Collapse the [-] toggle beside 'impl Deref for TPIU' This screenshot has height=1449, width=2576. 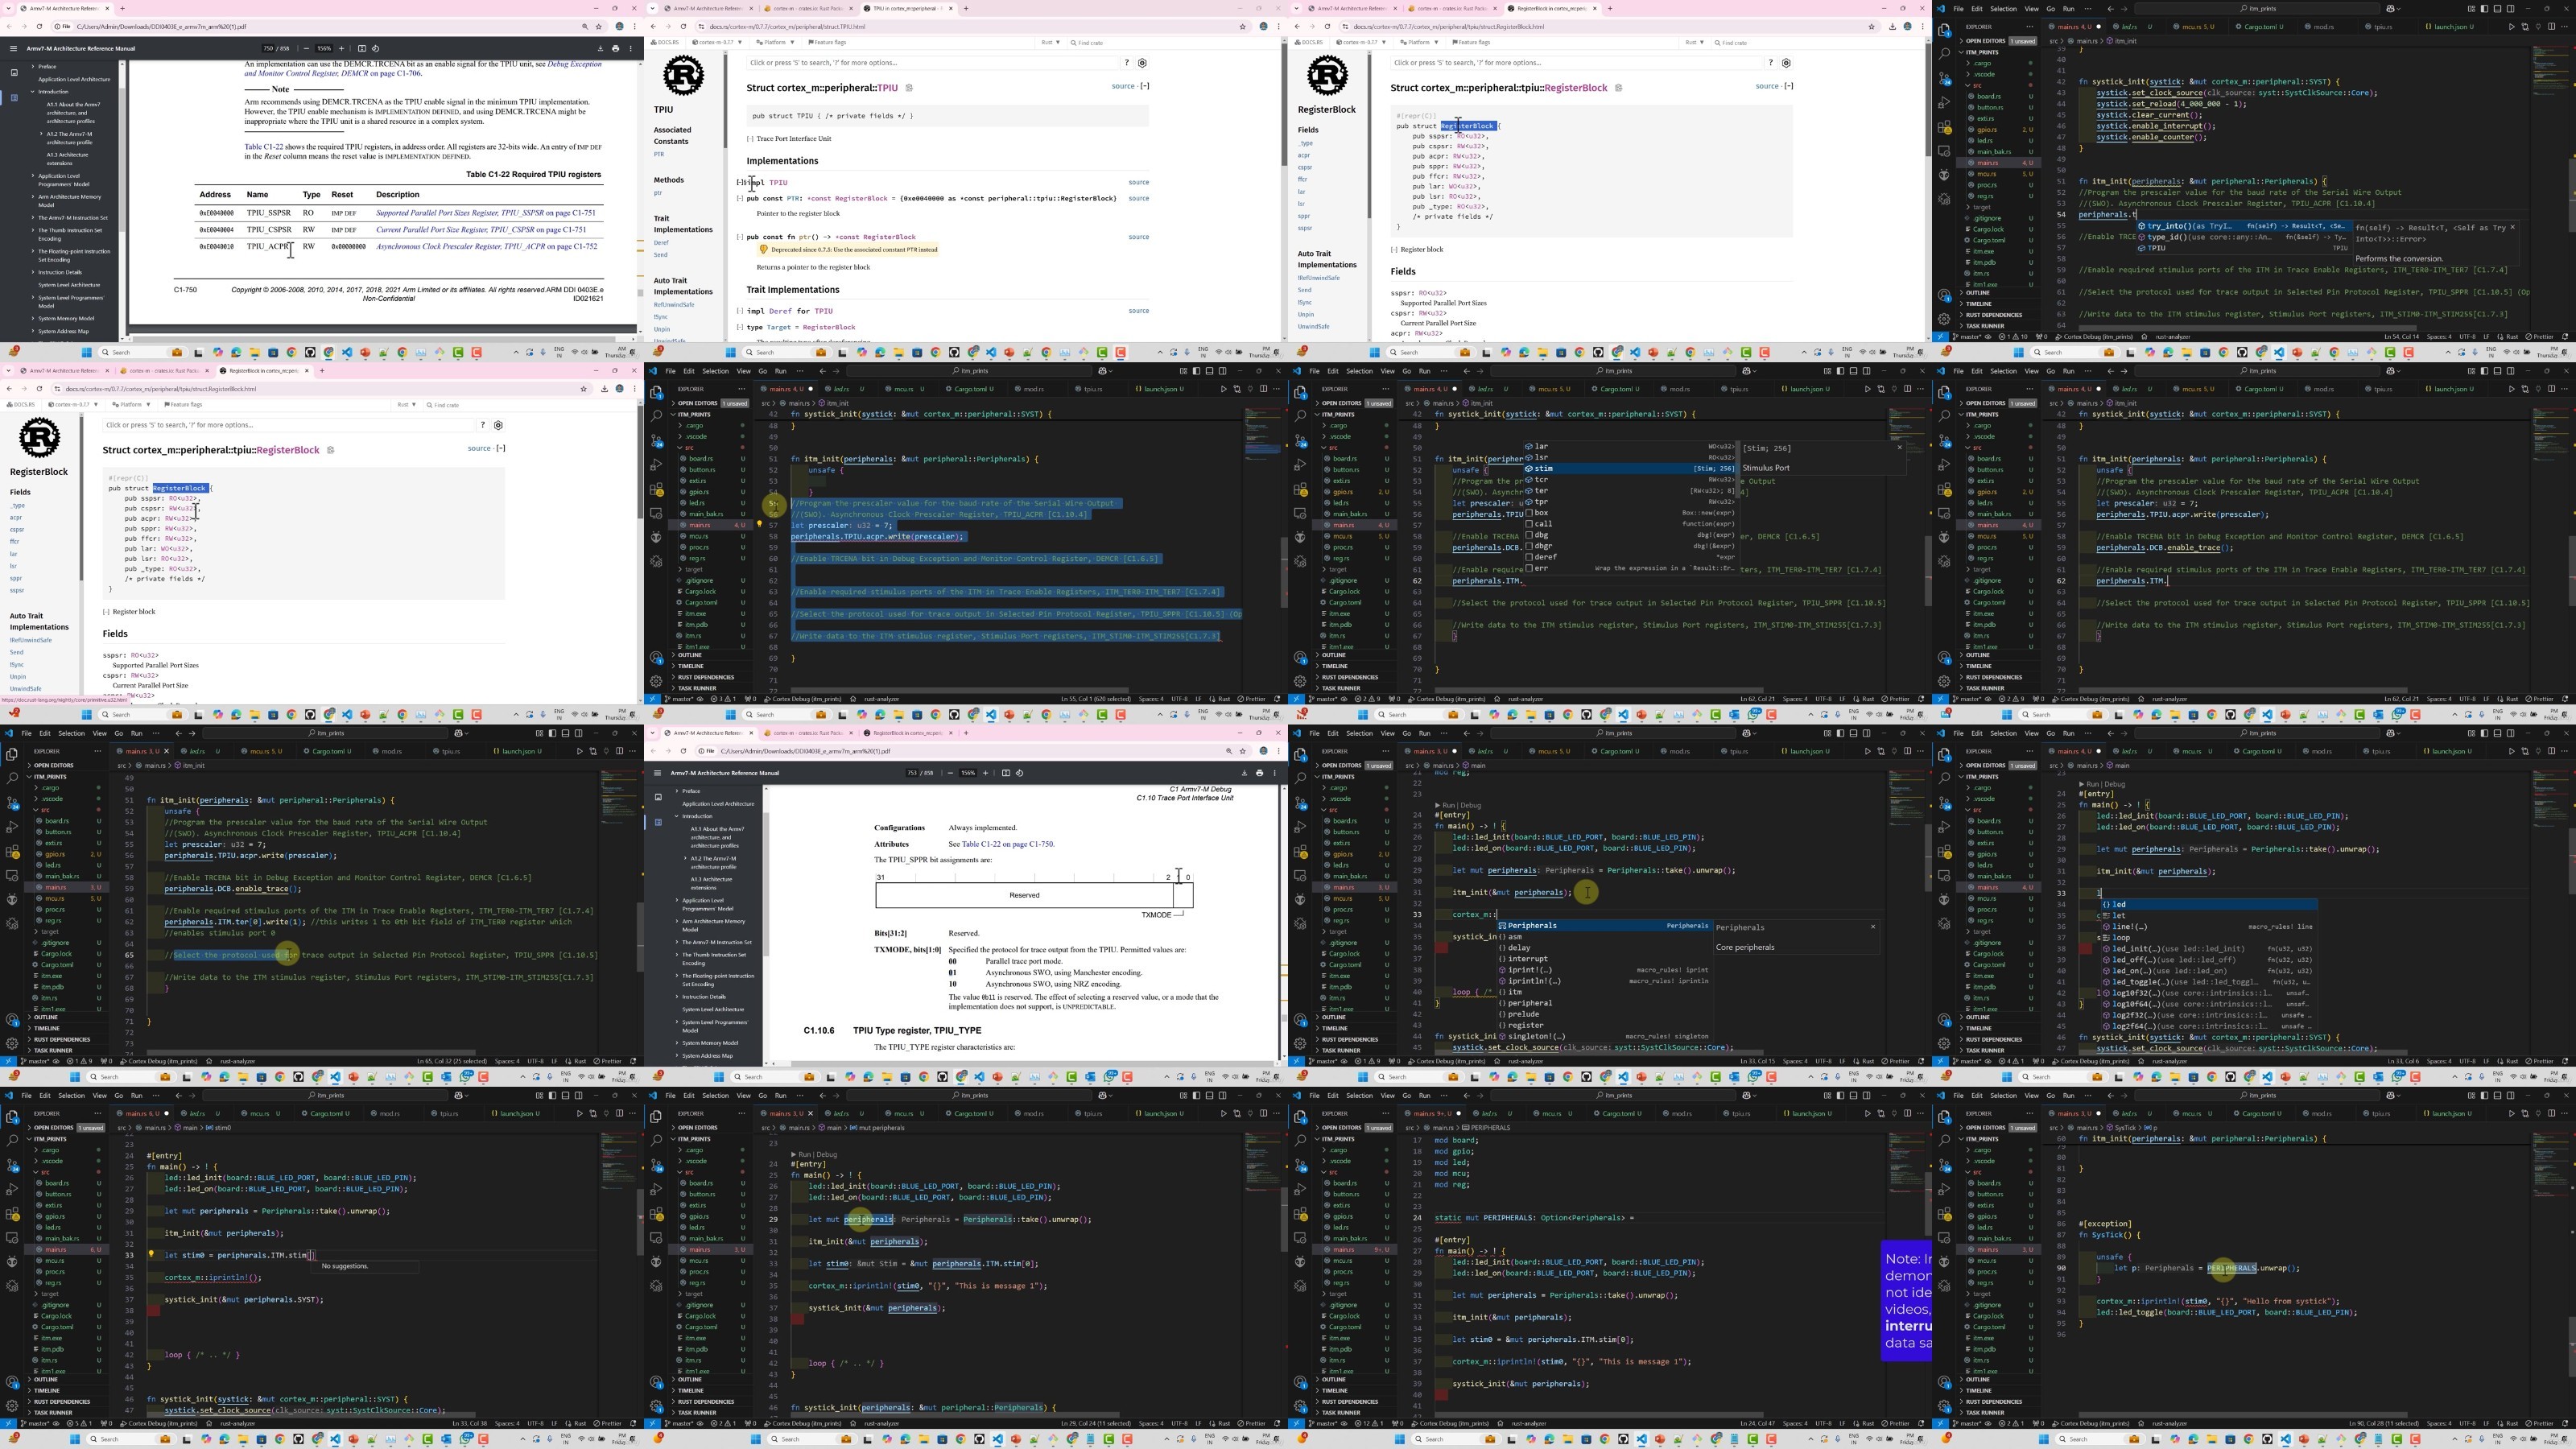tap(740, 311)
